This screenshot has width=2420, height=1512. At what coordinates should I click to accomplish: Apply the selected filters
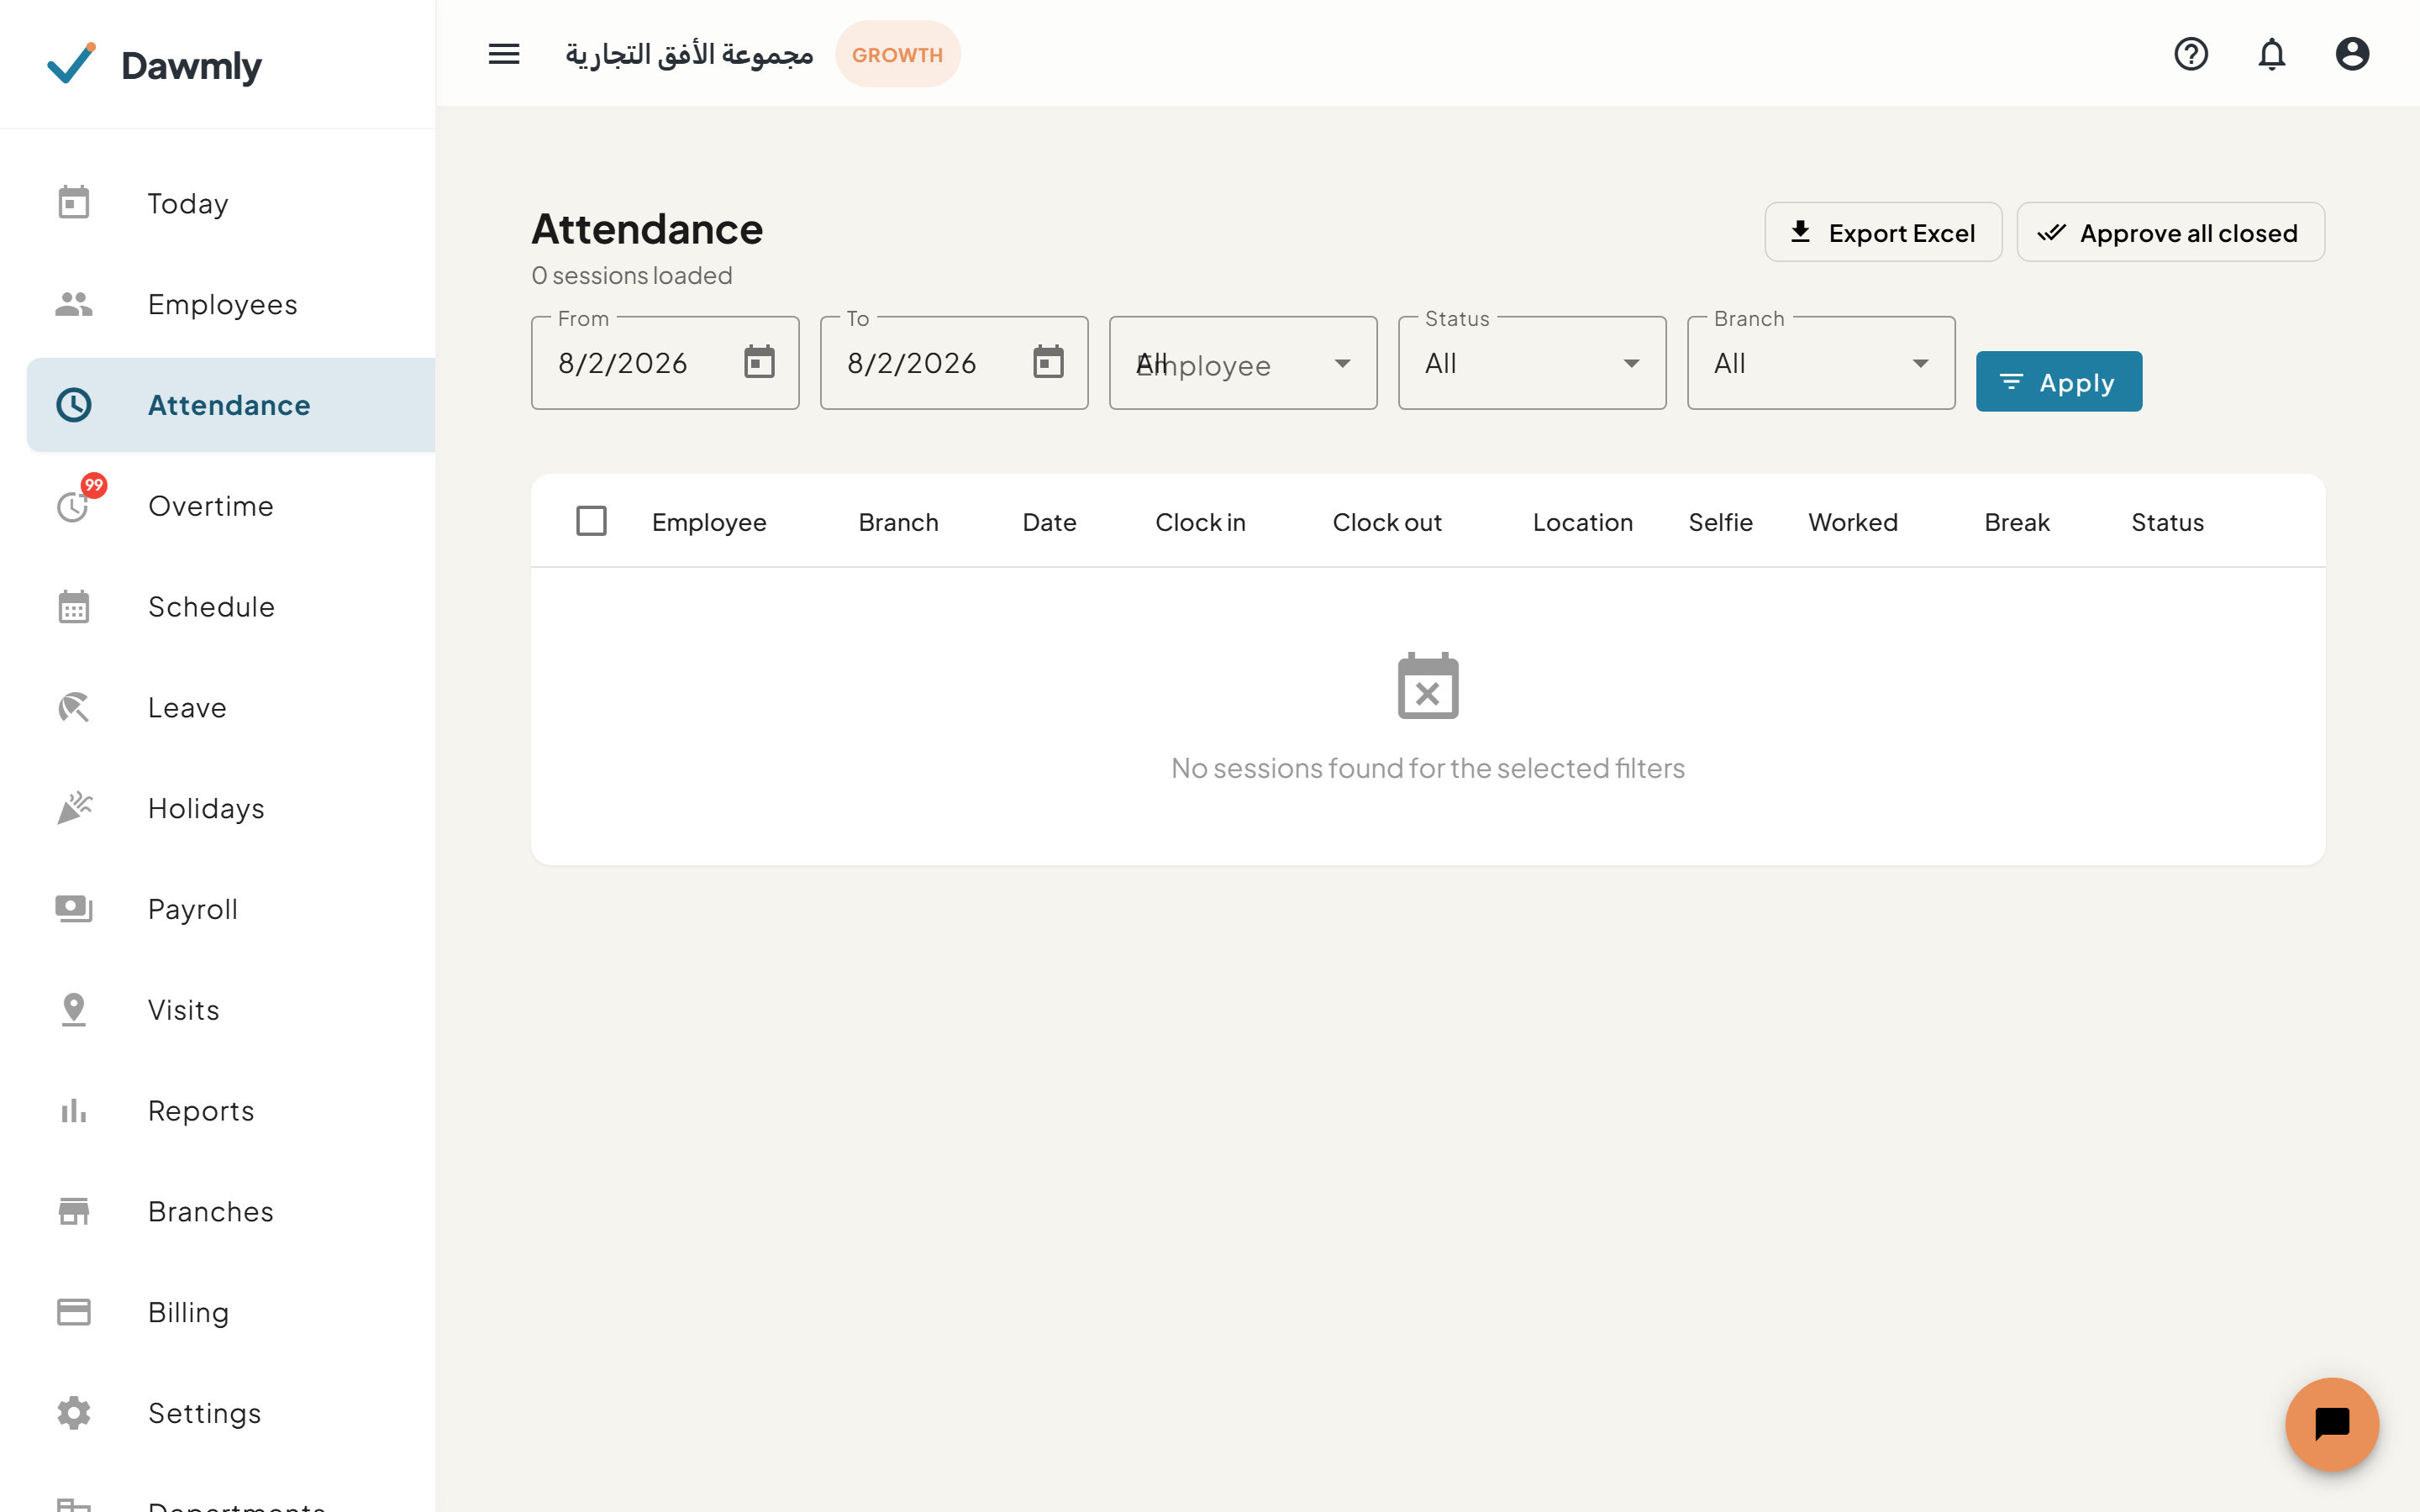[2059, 381]
